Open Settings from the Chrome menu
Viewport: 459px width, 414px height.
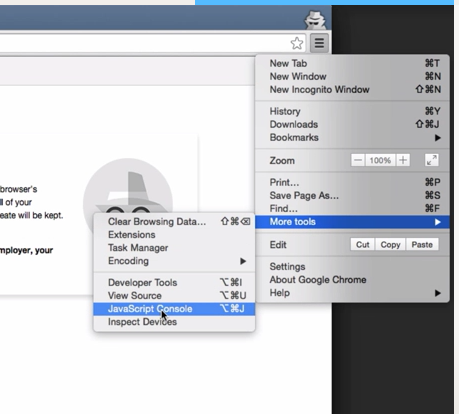point(352,267)
